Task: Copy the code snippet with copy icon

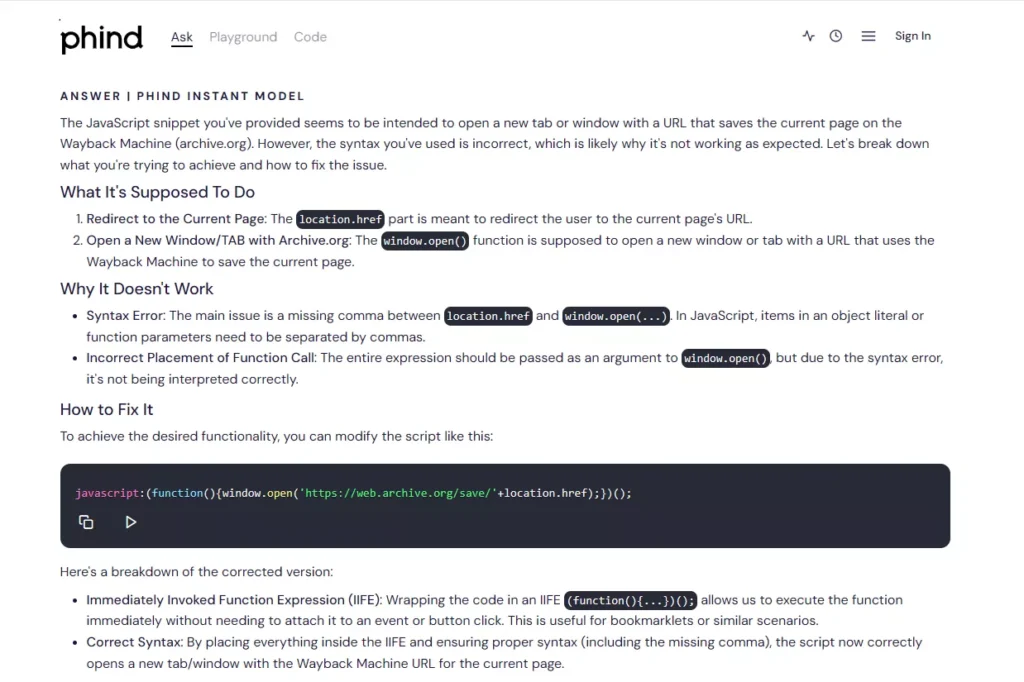Action: click(x=86, y=522)
